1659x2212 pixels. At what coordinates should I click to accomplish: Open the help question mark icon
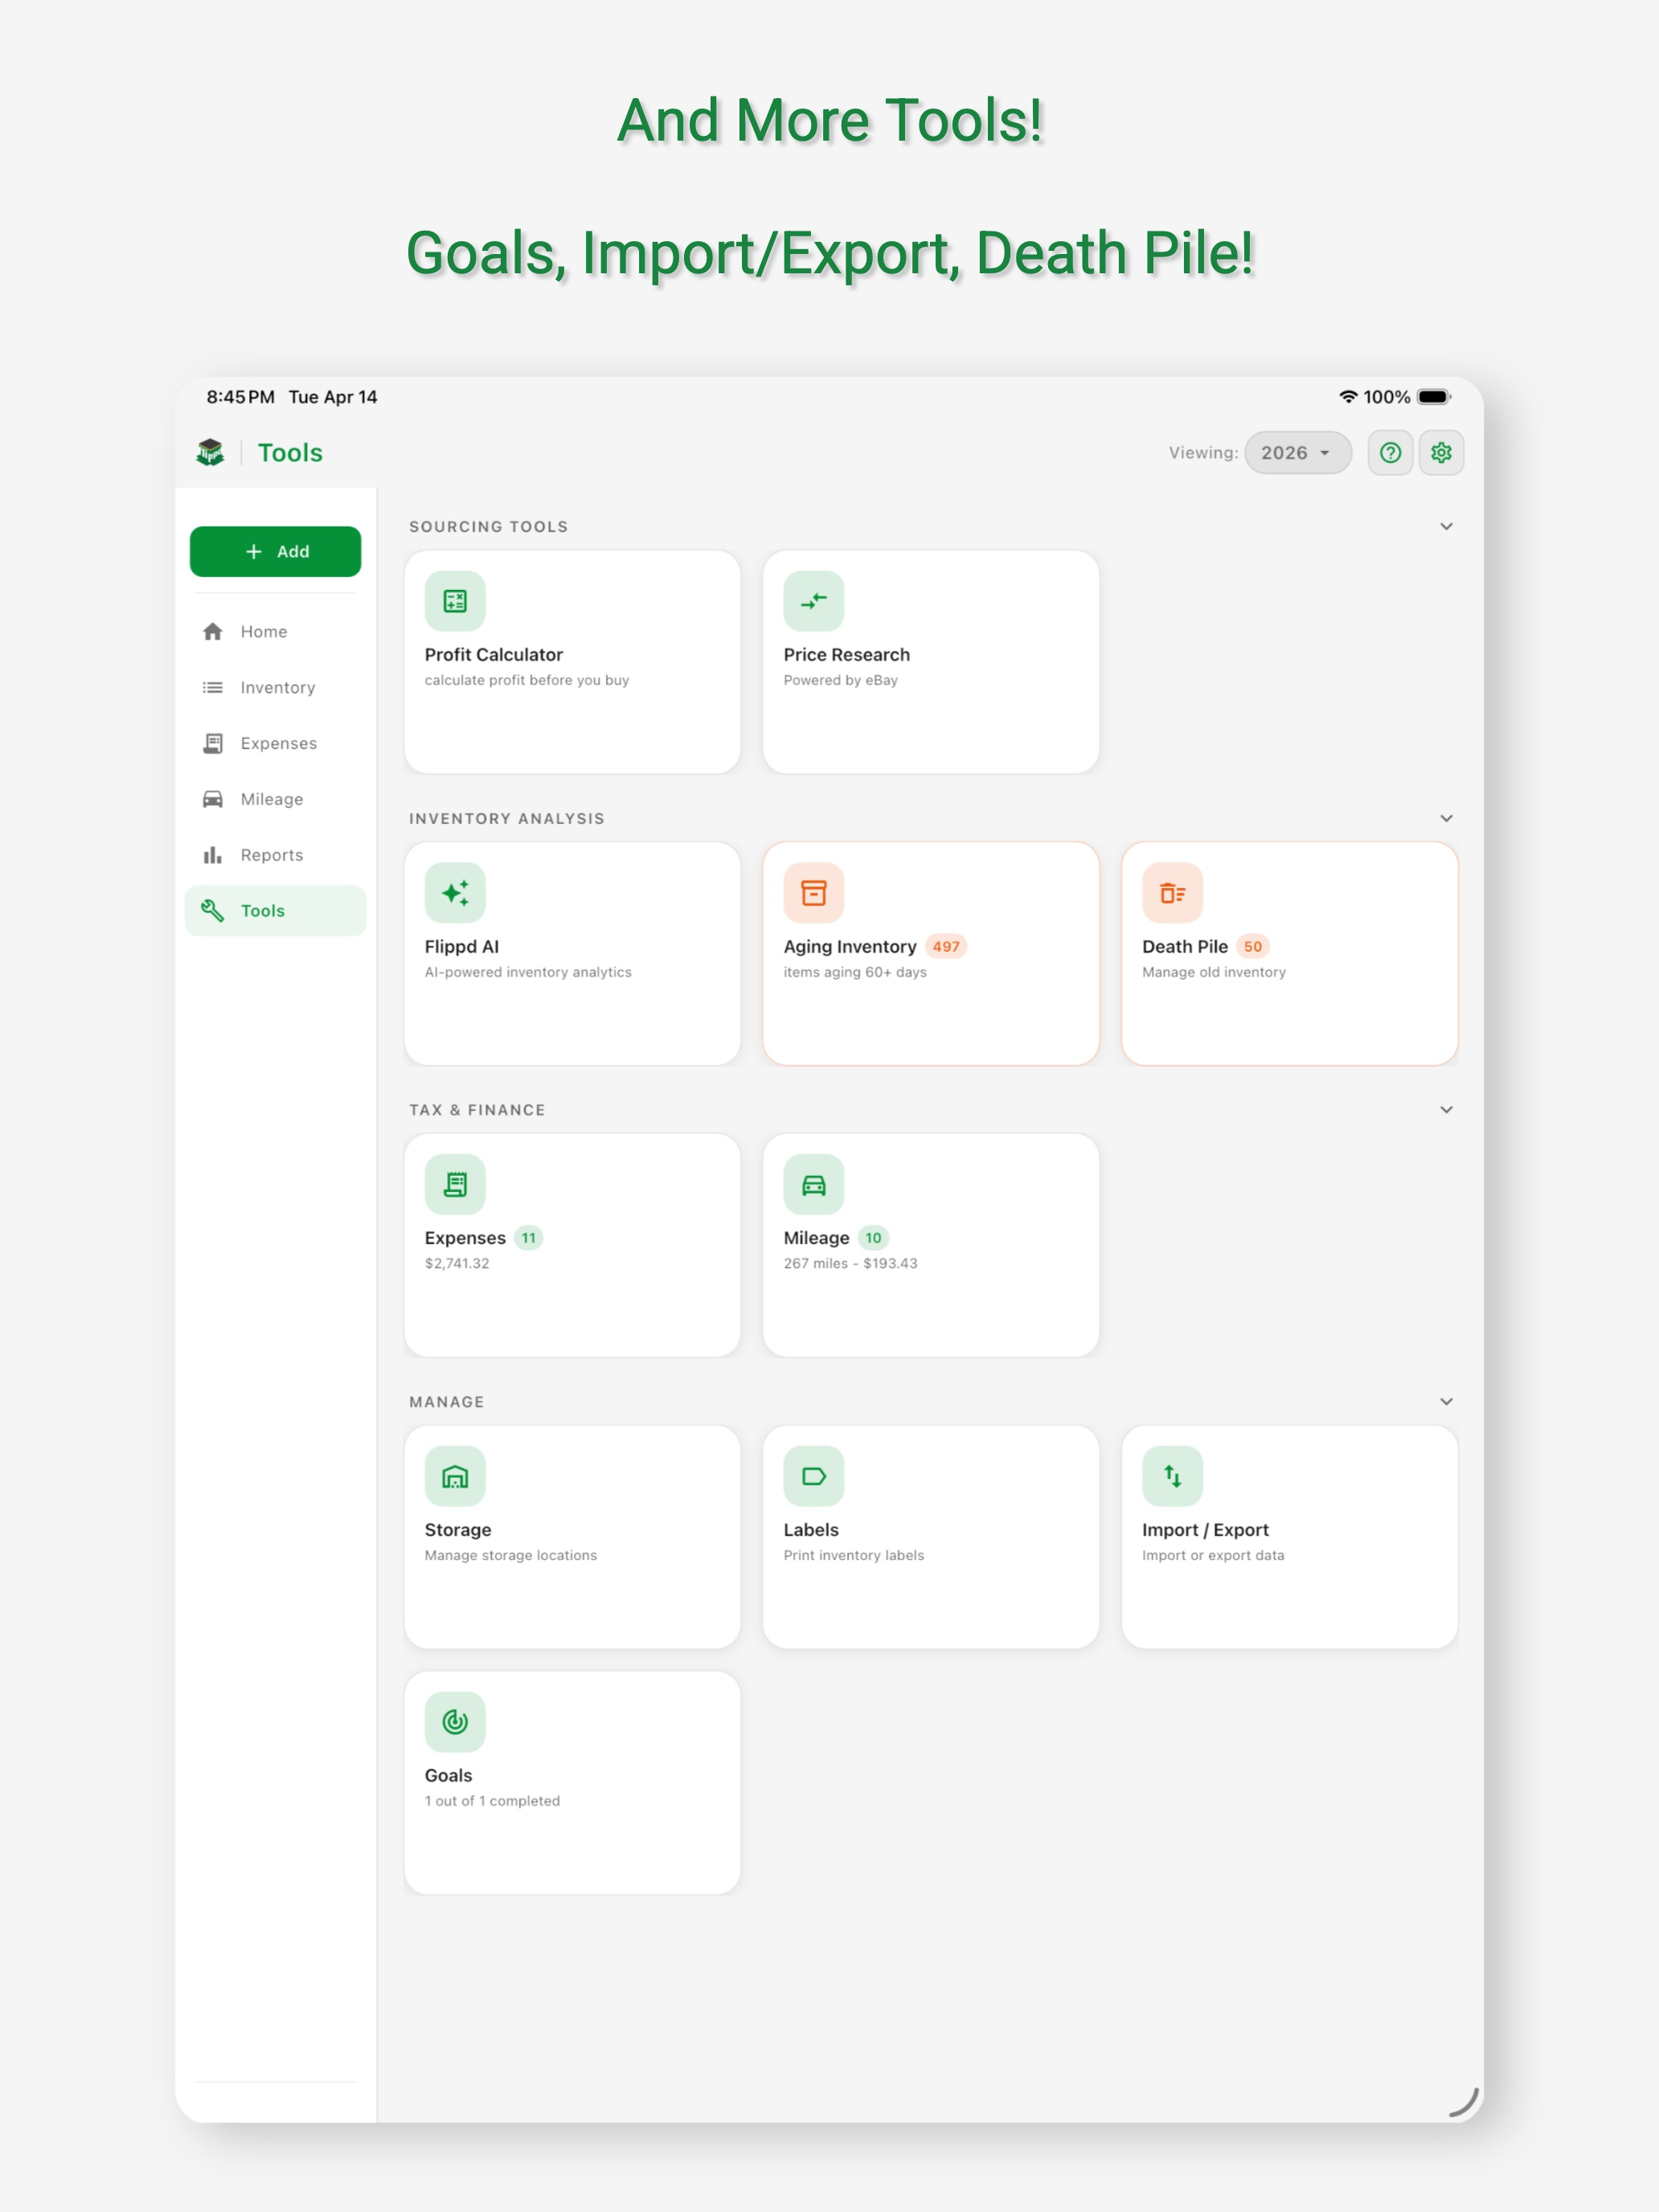click(1390, 453)
